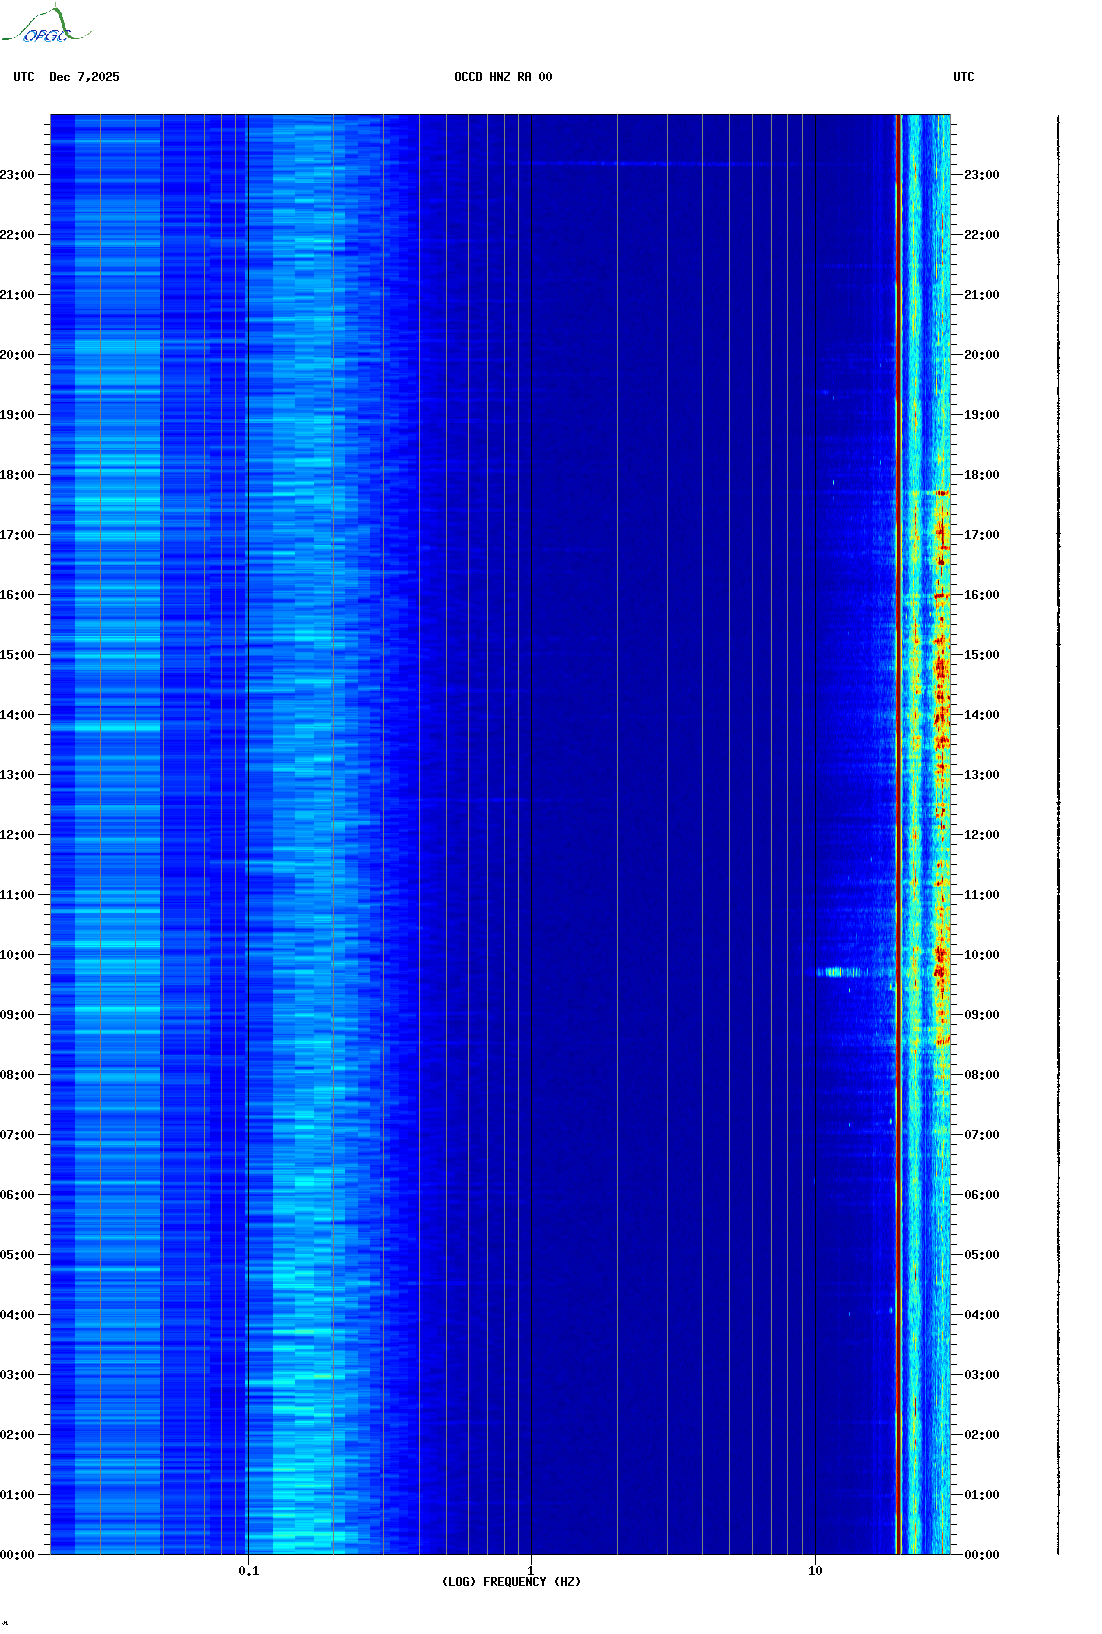Click the 04:00 label on the left axis
Image resolution: width=1102 pixels, height=1634 pixels.
[x=17, y=1315]
